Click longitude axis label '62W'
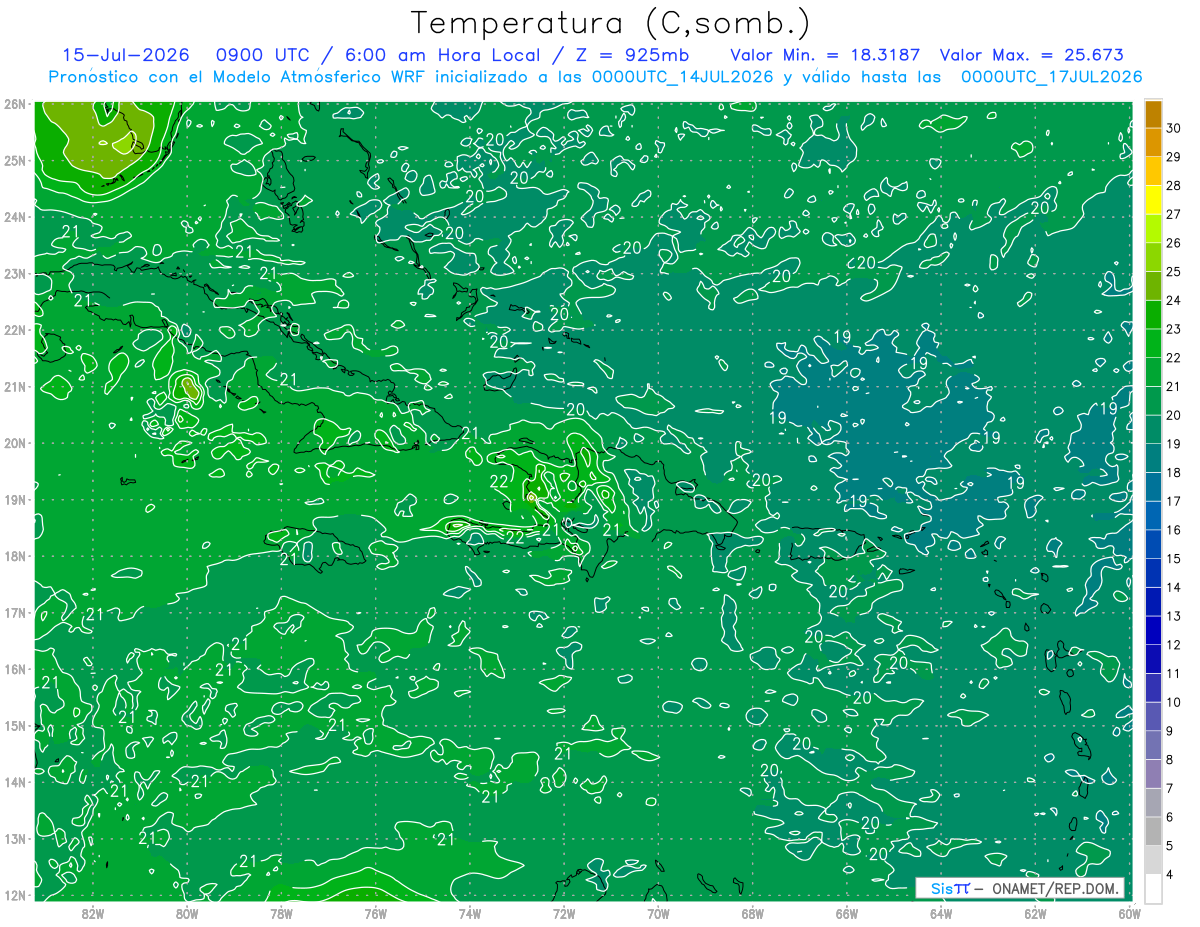This screenshot has width=1200, height=927. pos(1034,913)
